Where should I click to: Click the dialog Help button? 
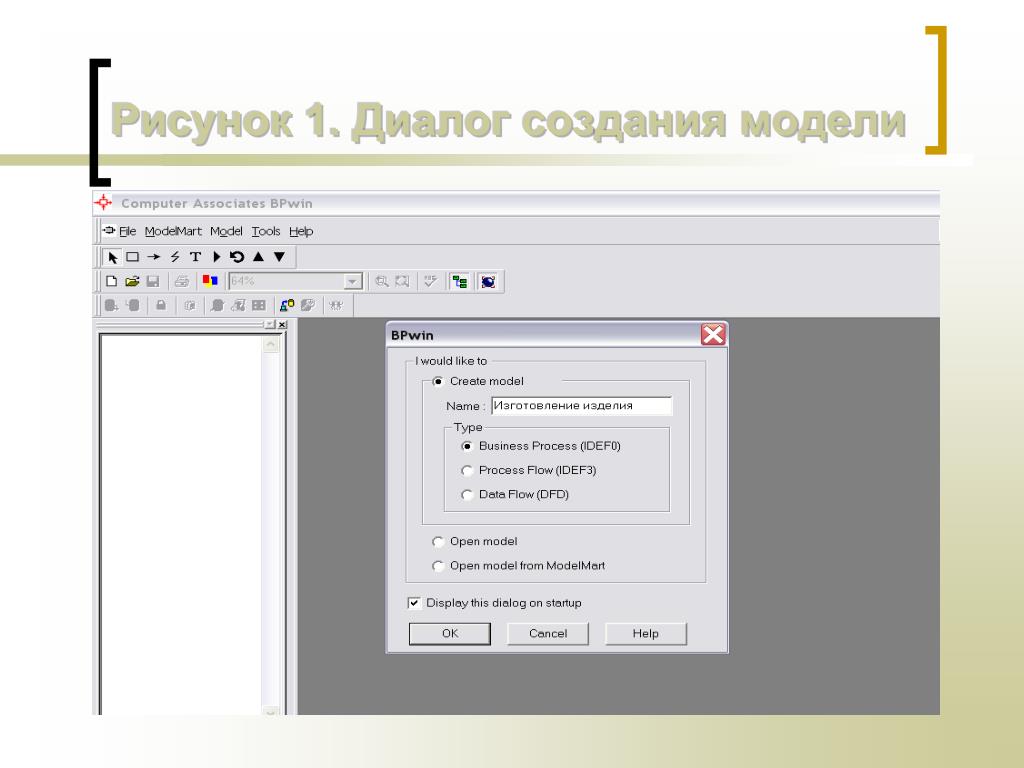point(646,633)
